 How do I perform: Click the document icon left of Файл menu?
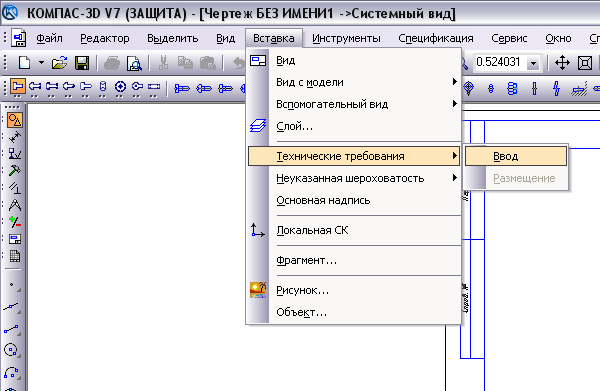19,38
